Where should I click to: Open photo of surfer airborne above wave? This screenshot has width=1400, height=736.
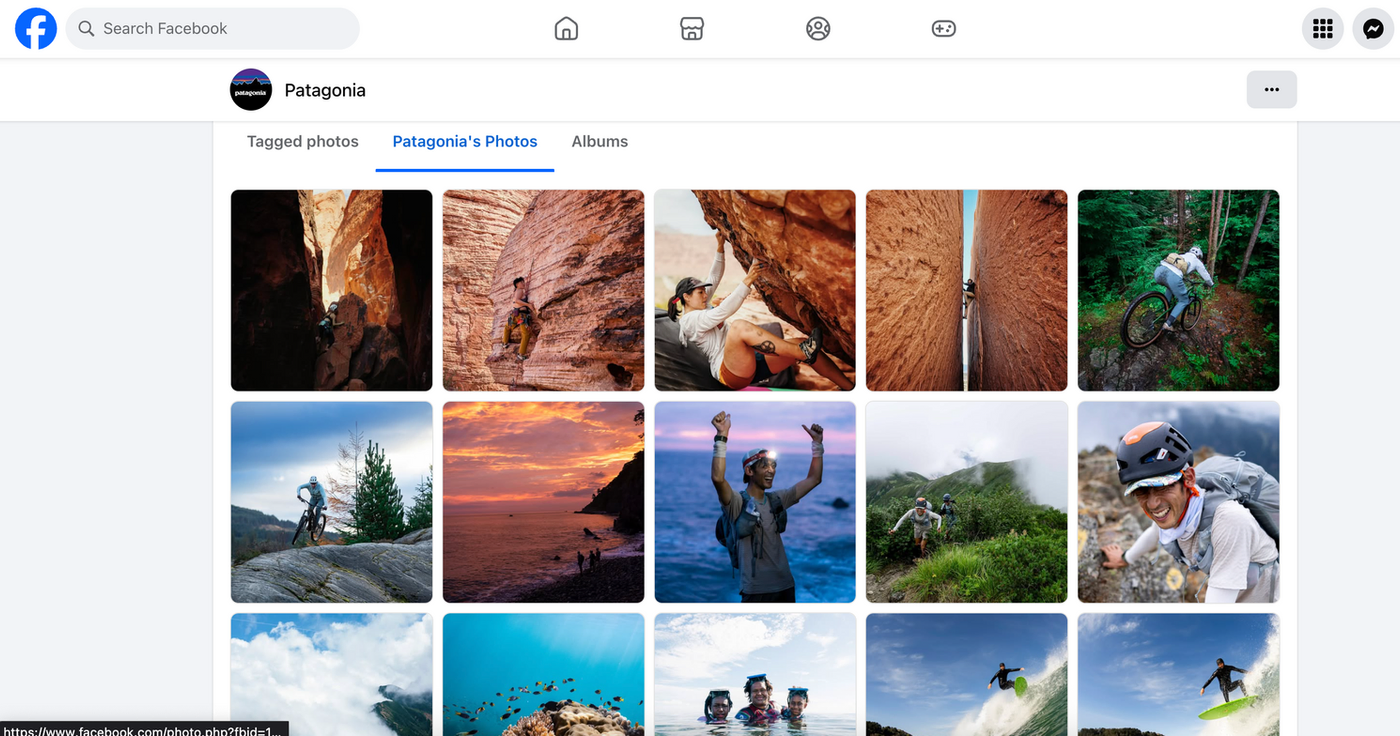tap(967, 675)
